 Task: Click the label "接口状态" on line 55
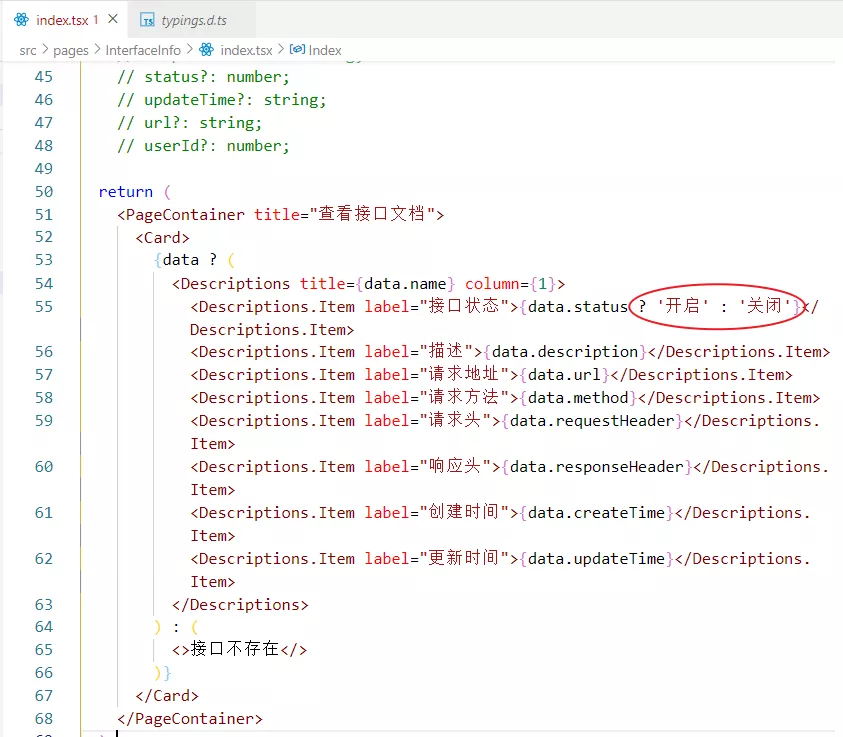coord(465,306)
